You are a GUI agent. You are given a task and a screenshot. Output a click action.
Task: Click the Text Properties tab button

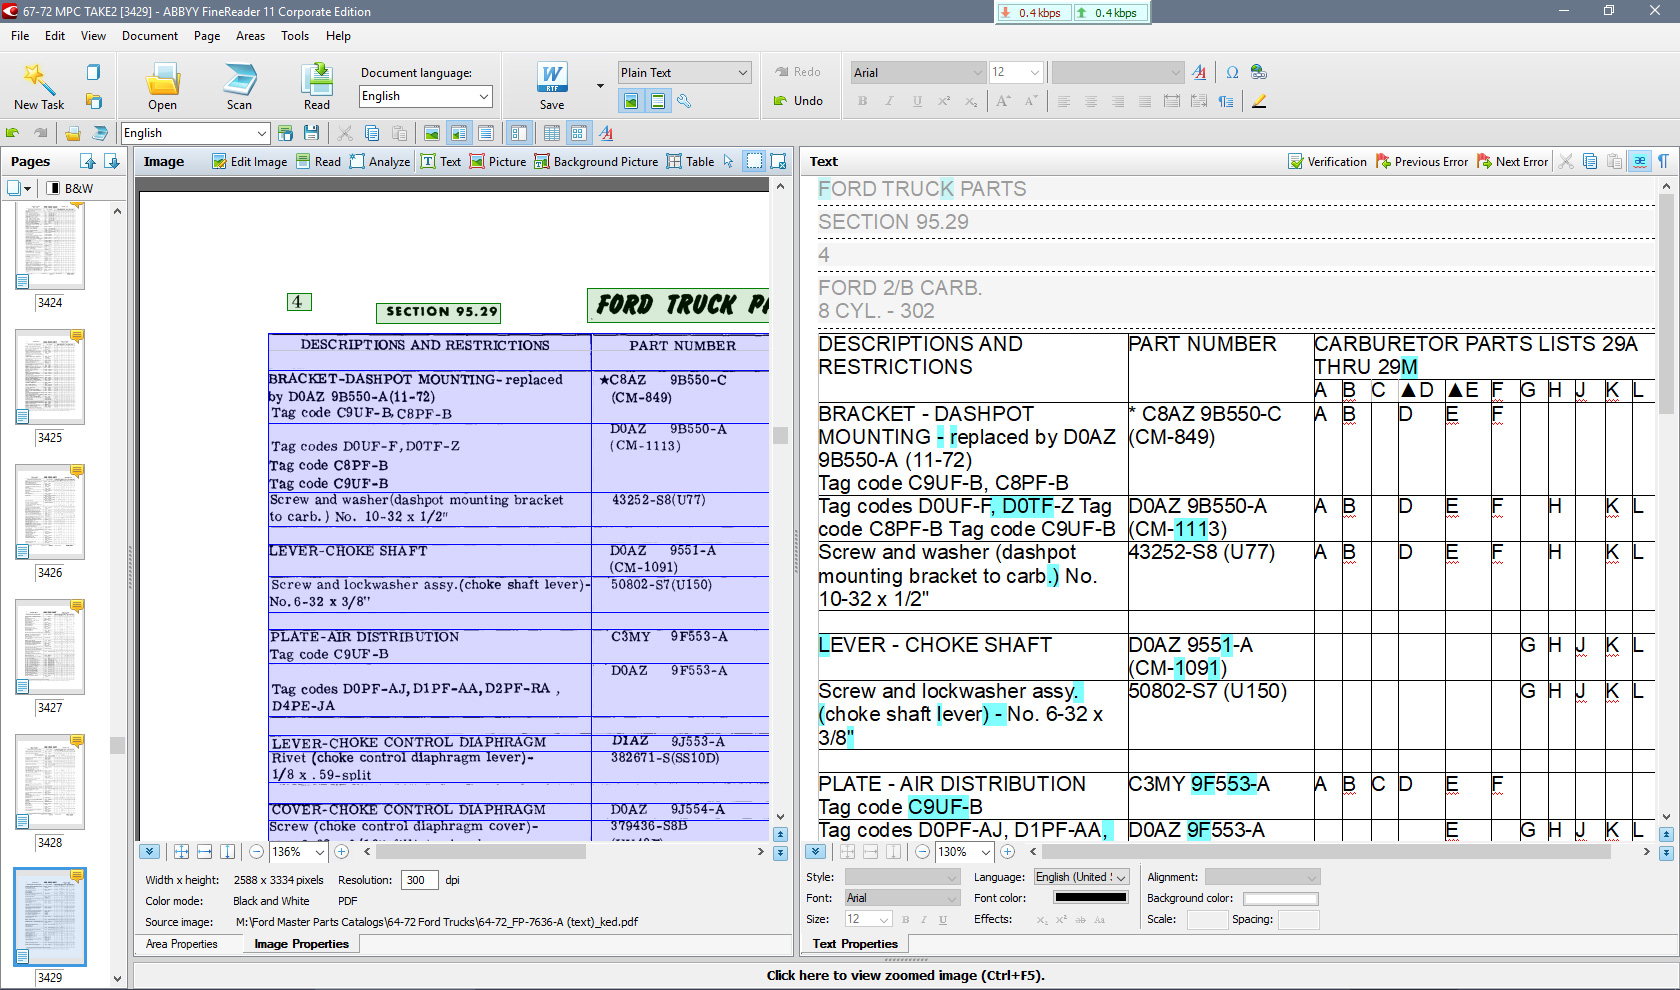[855, 944]
